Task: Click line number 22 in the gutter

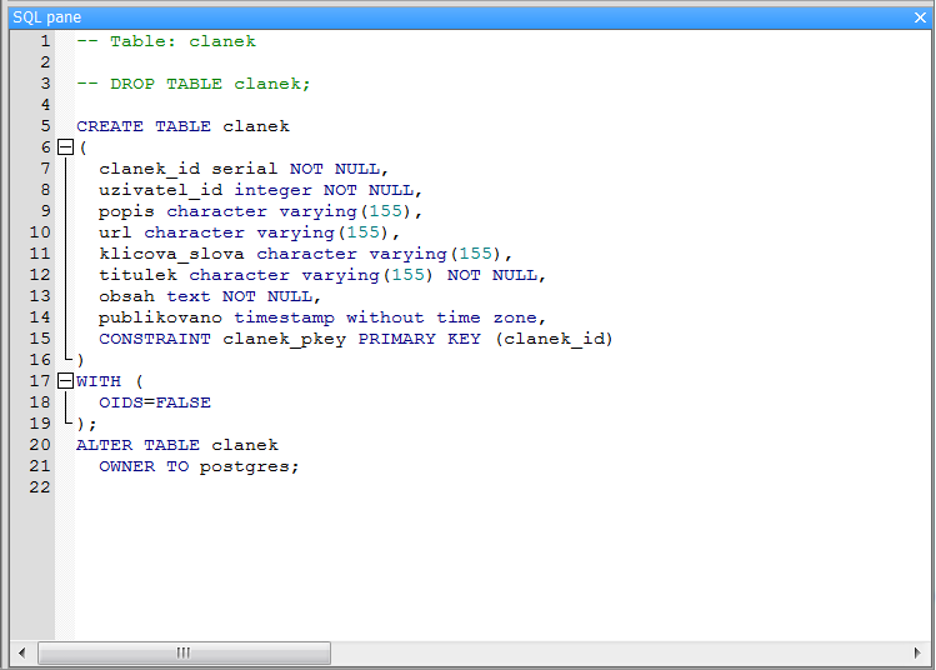Action: click(40, 487)
